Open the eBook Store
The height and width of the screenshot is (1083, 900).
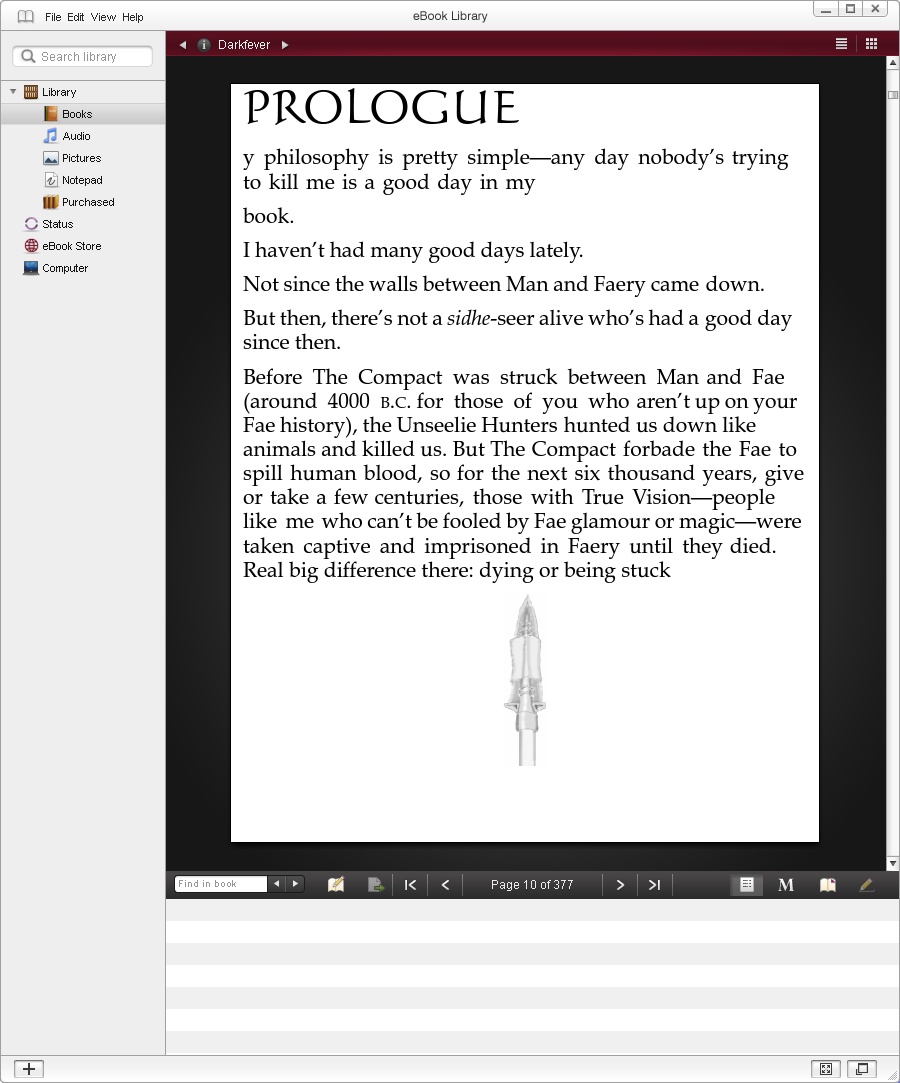pos(71,246)
